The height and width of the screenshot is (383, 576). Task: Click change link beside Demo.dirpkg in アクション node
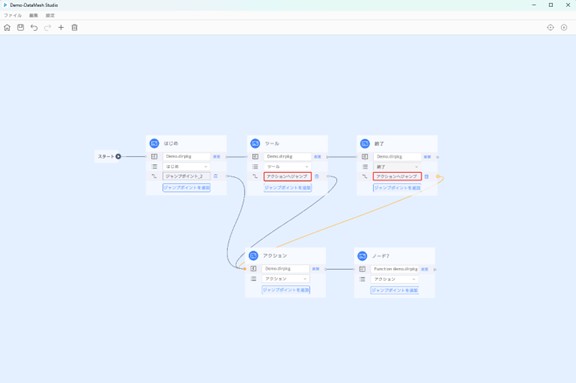pyautogui.click(x=316, y=269)
